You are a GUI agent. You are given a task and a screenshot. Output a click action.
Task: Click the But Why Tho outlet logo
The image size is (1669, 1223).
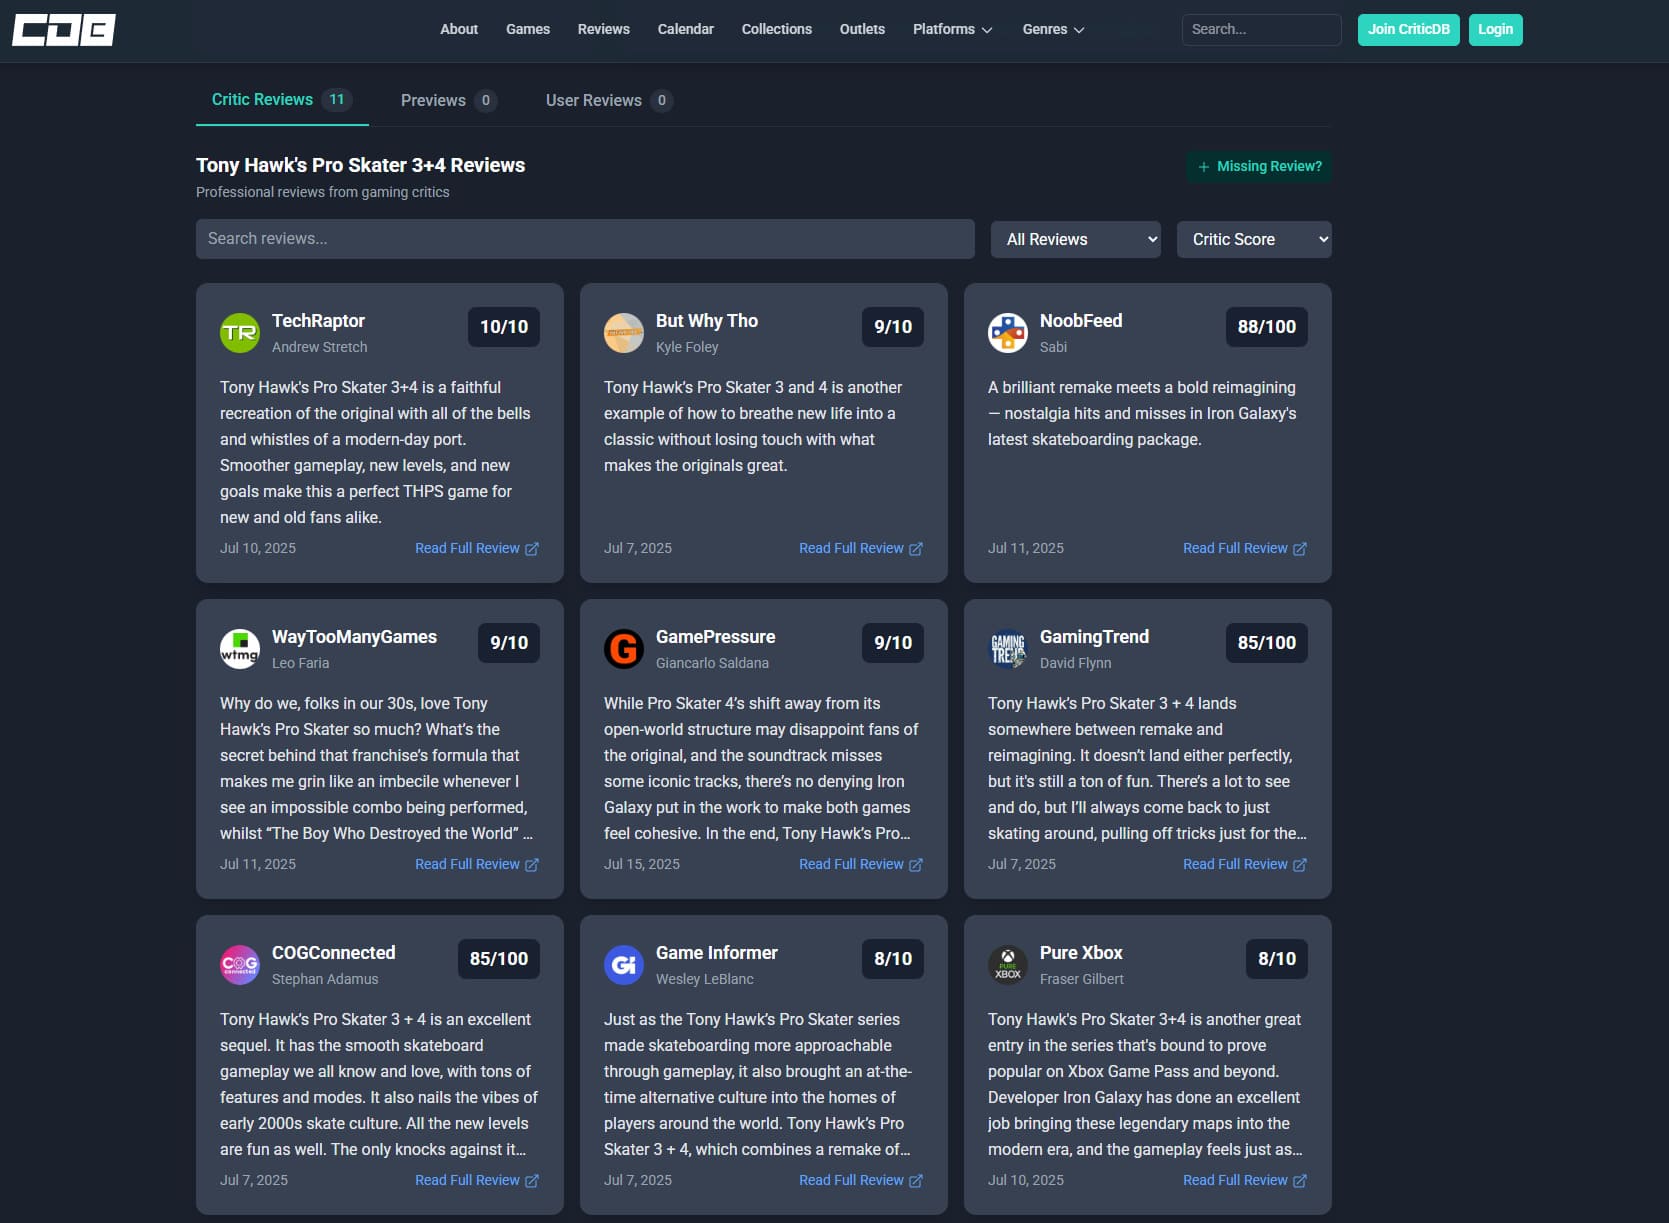624,333
